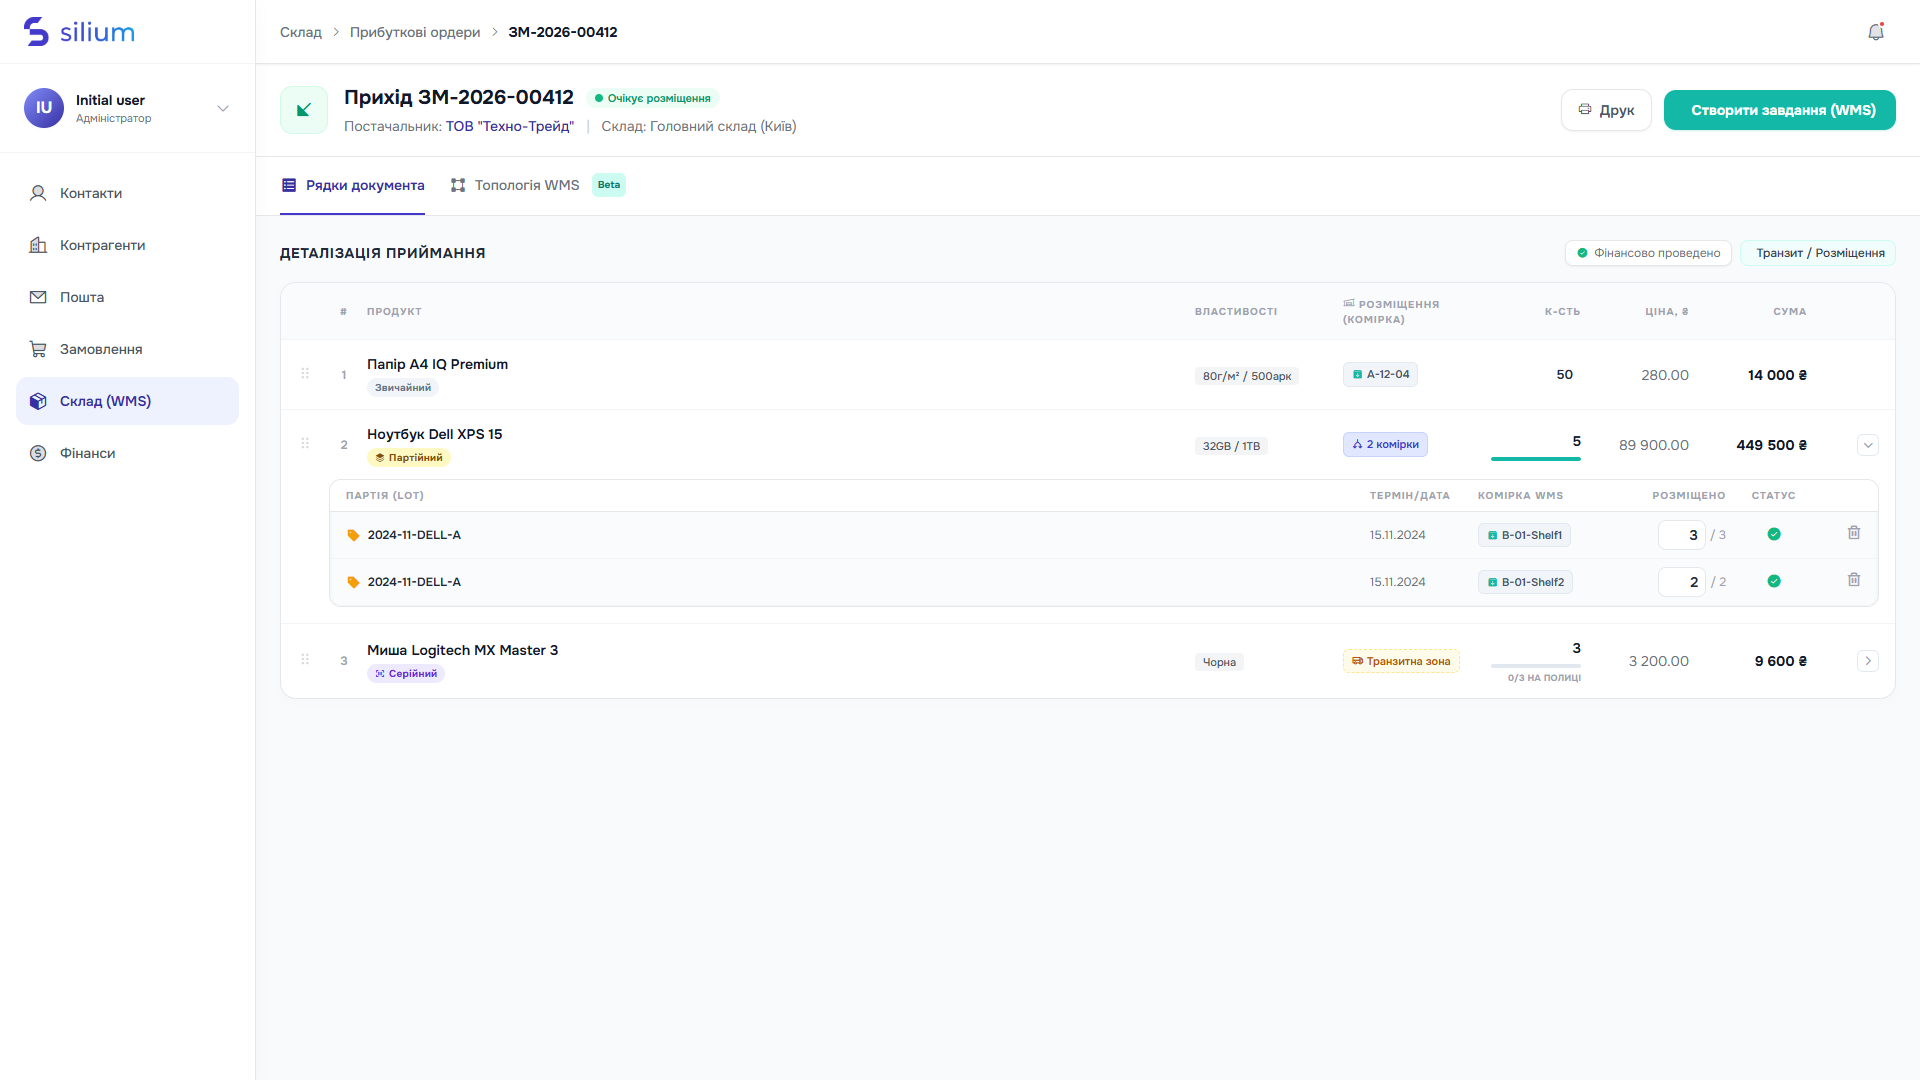Click the Друк print button
This screenshot has width=1920, height=1080.
1606,110
